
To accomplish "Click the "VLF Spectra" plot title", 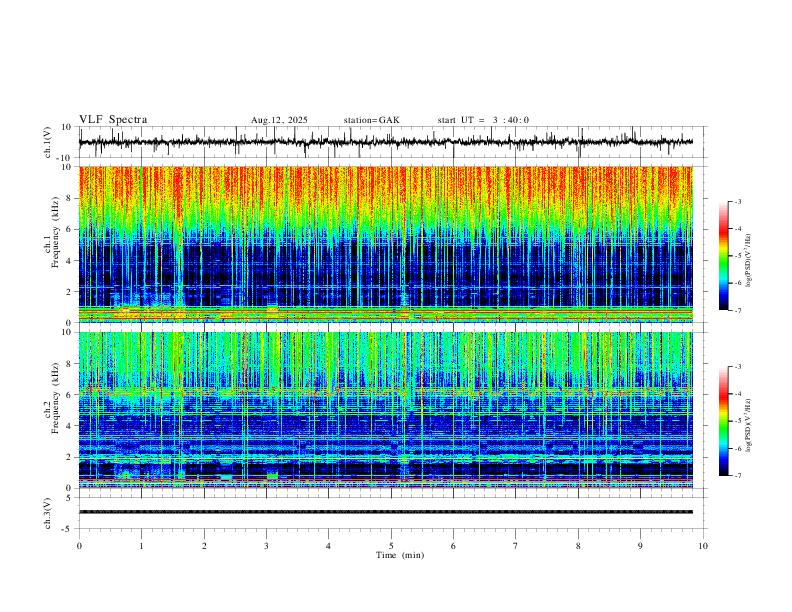I will click(x=113, y=120).
